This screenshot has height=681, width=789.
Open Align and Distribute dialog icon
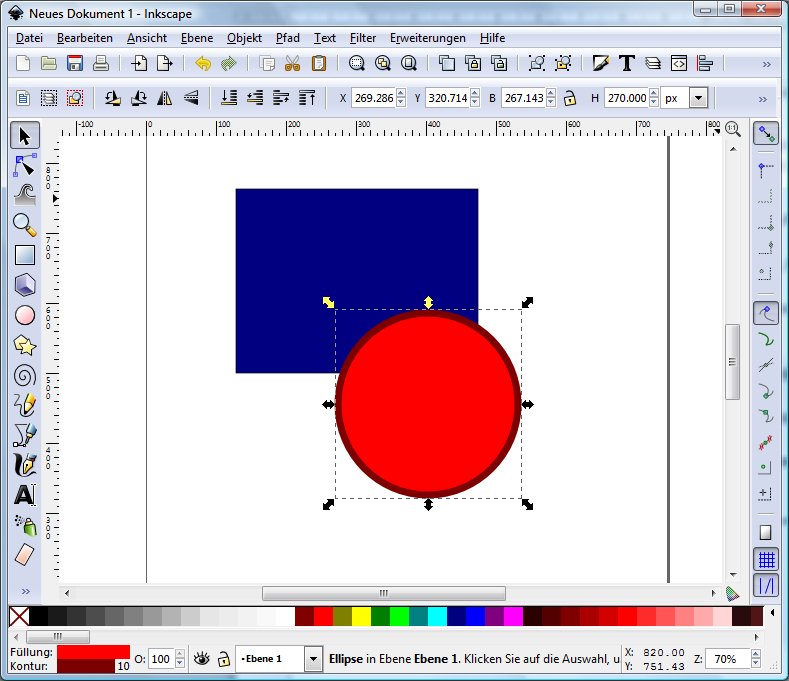pyautogui.click(x=705, y=63)
